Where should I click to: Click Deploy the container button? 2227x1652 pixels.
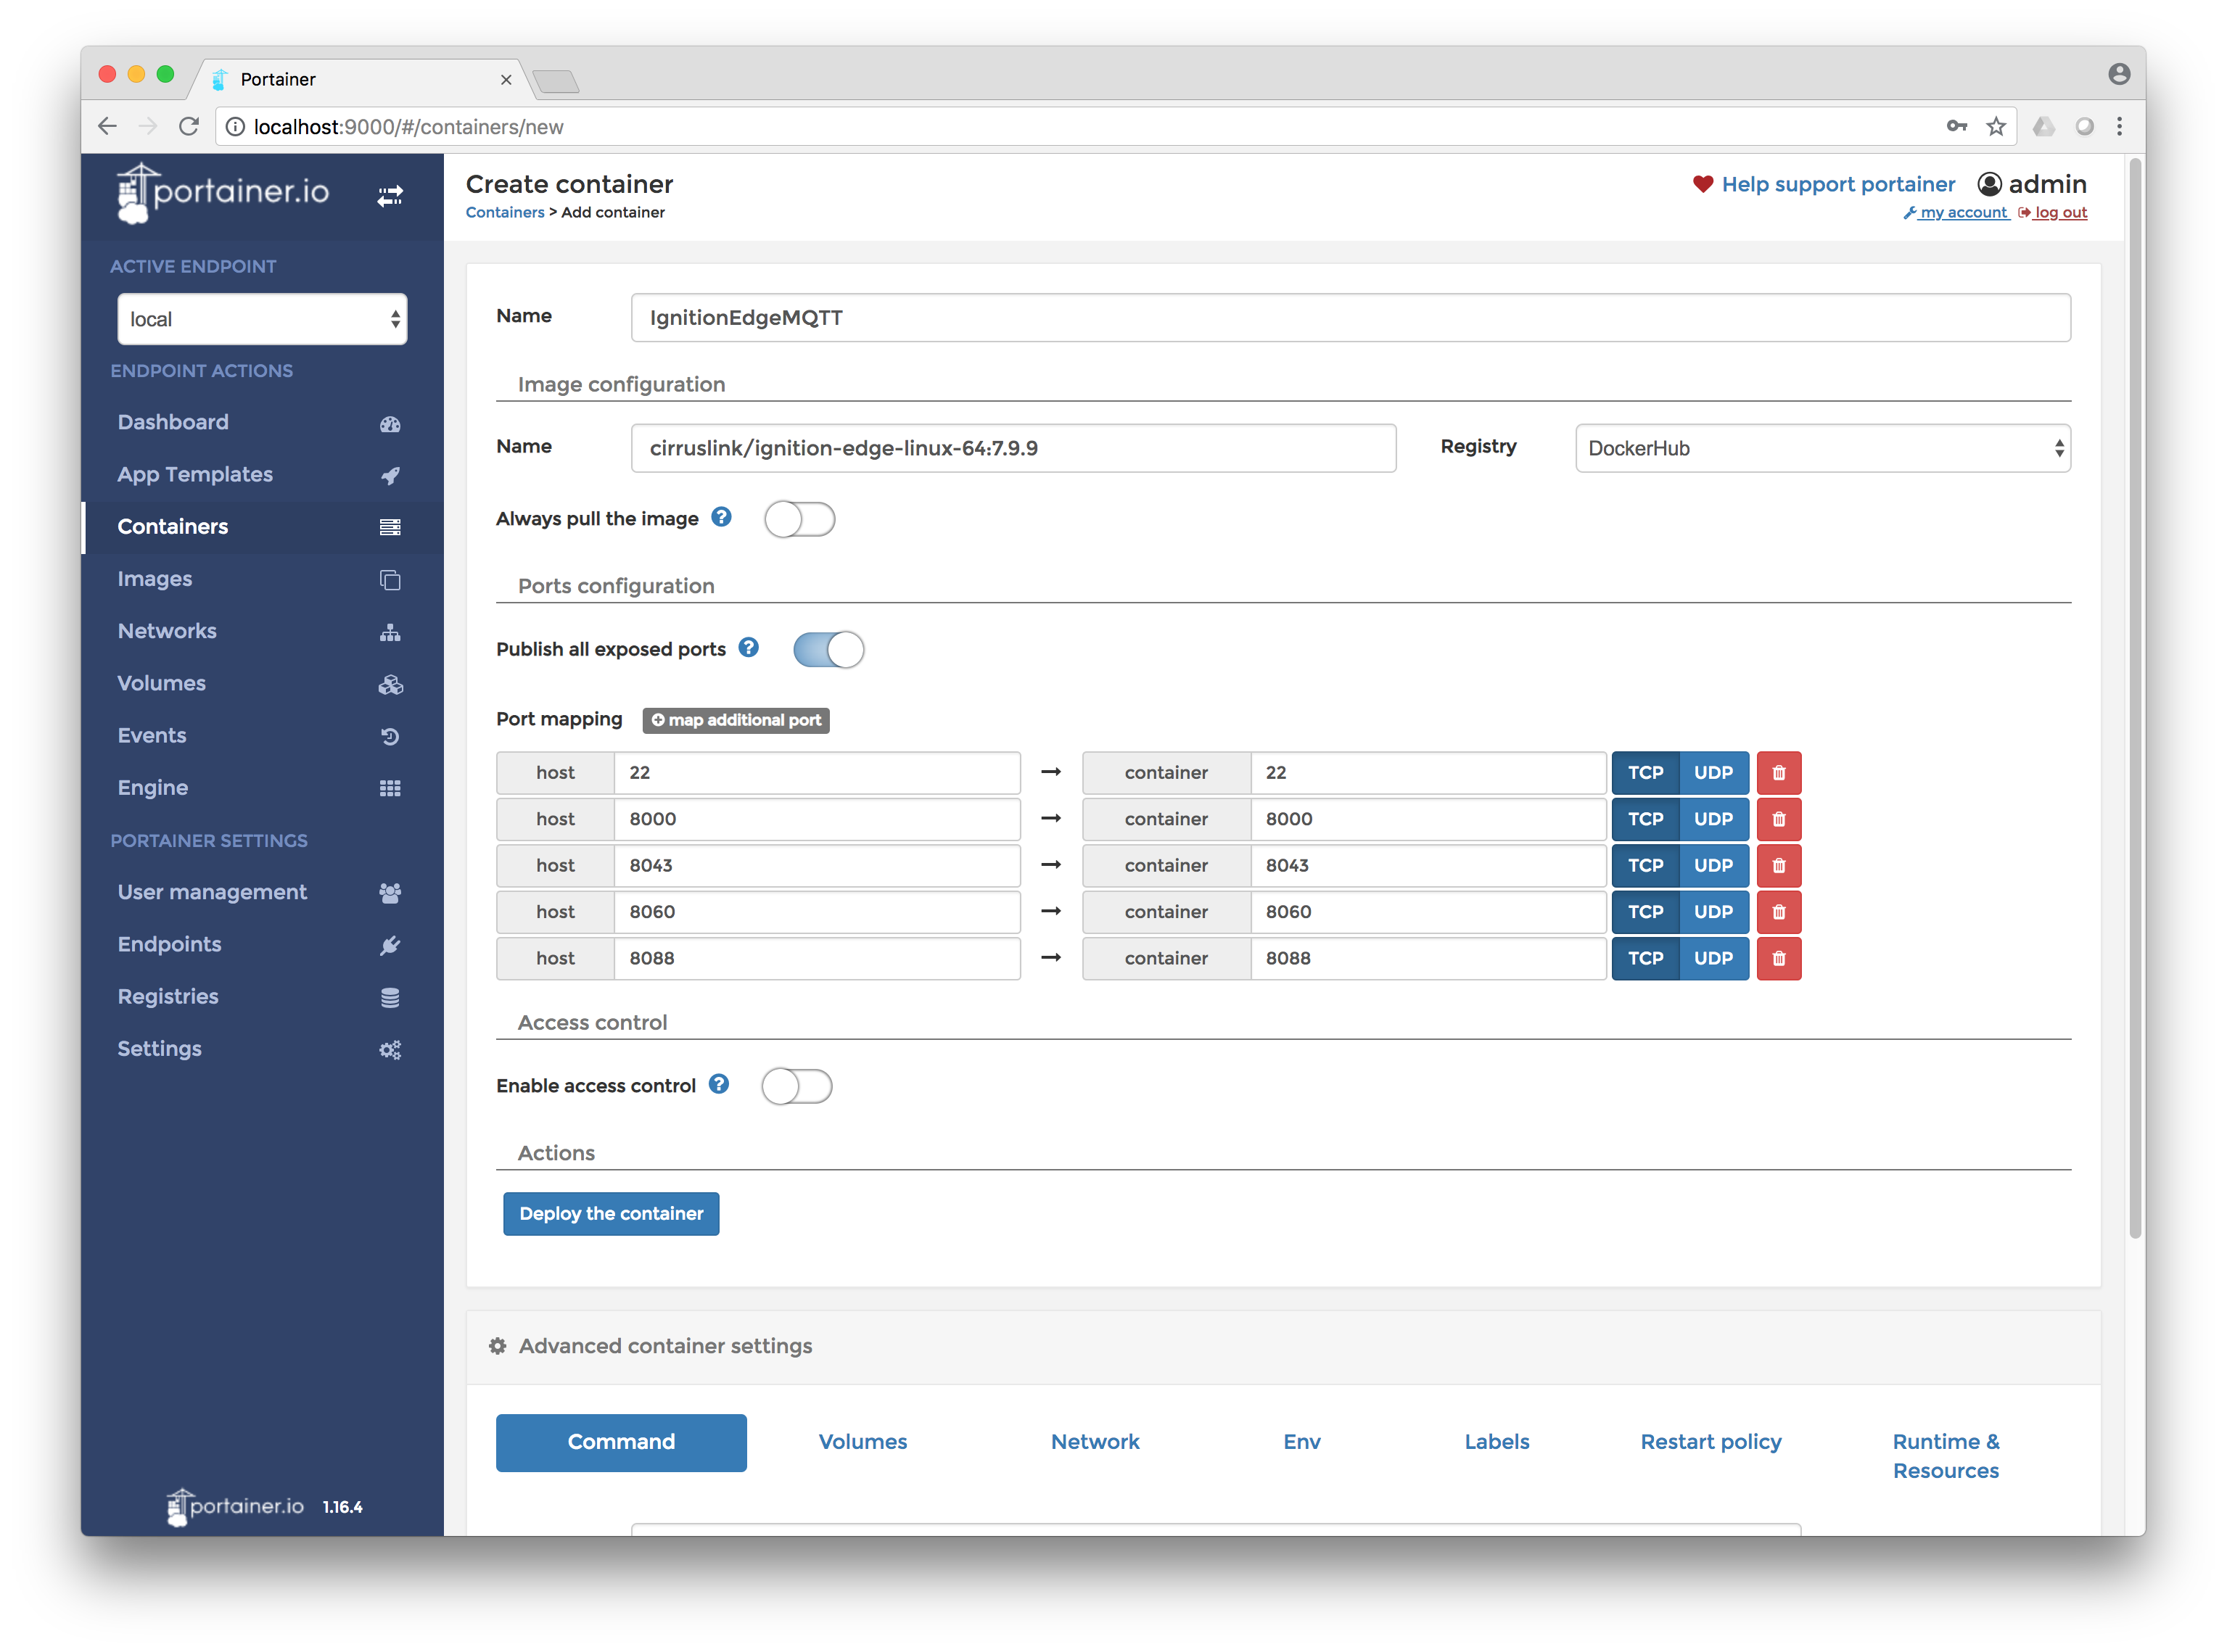(611, 1213)
